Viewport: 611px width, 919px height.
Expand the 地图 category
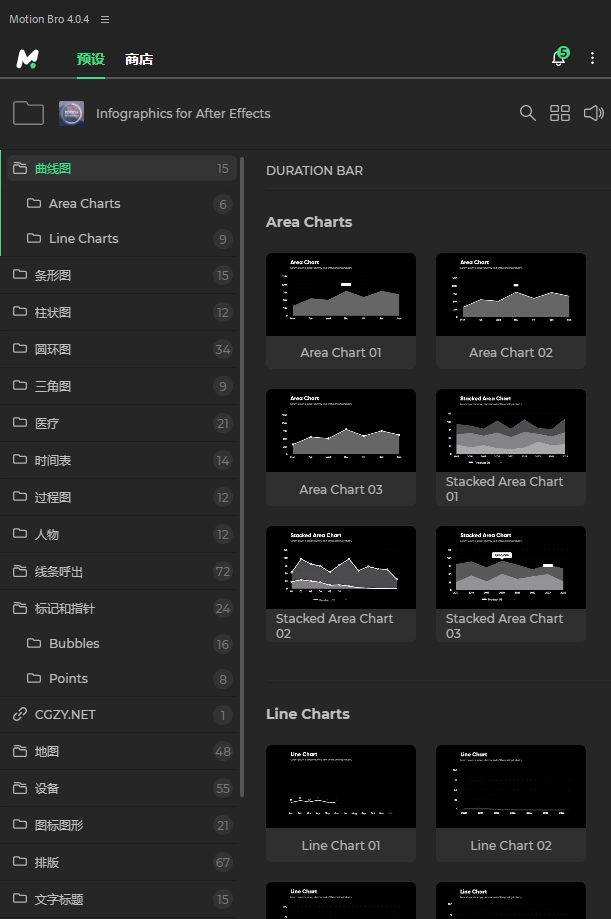pyautogui.click(x=120, y=752)
